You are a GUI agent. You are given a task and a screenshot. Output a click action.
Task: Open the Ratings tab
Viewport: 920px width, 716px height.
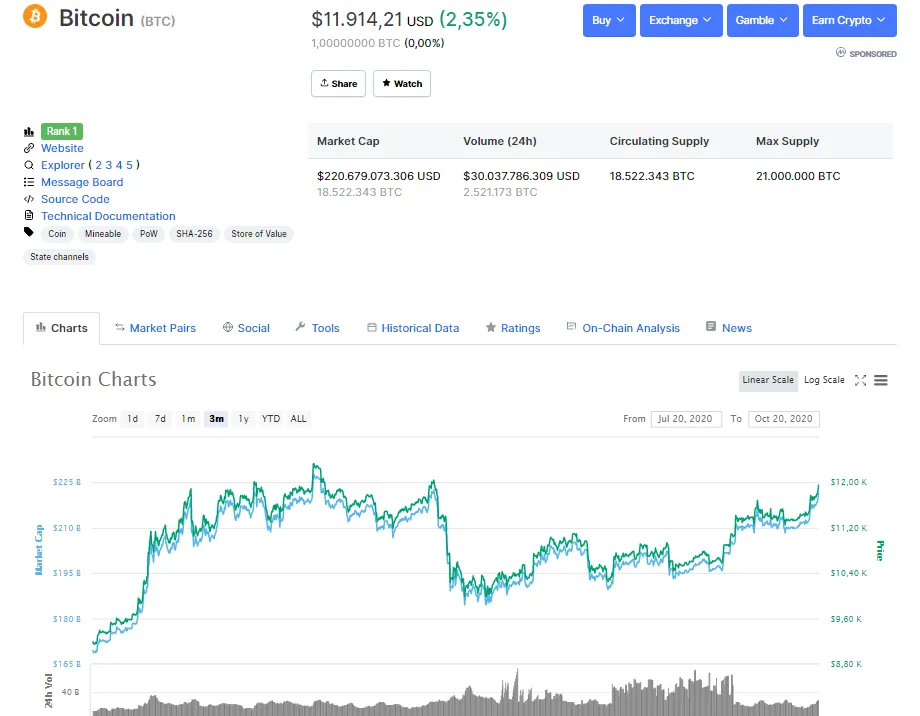pyautogui.click(x=513, y=328)
